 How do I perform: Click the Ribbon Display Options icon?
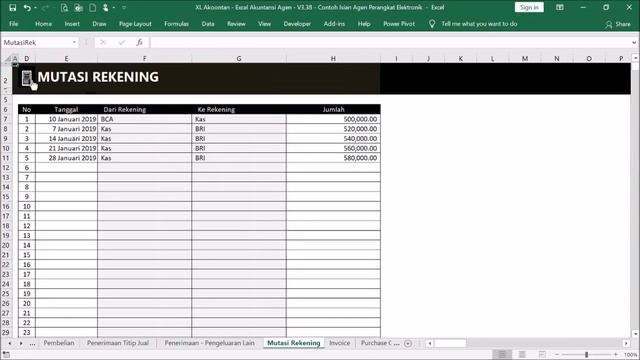(x=560, y=7)
